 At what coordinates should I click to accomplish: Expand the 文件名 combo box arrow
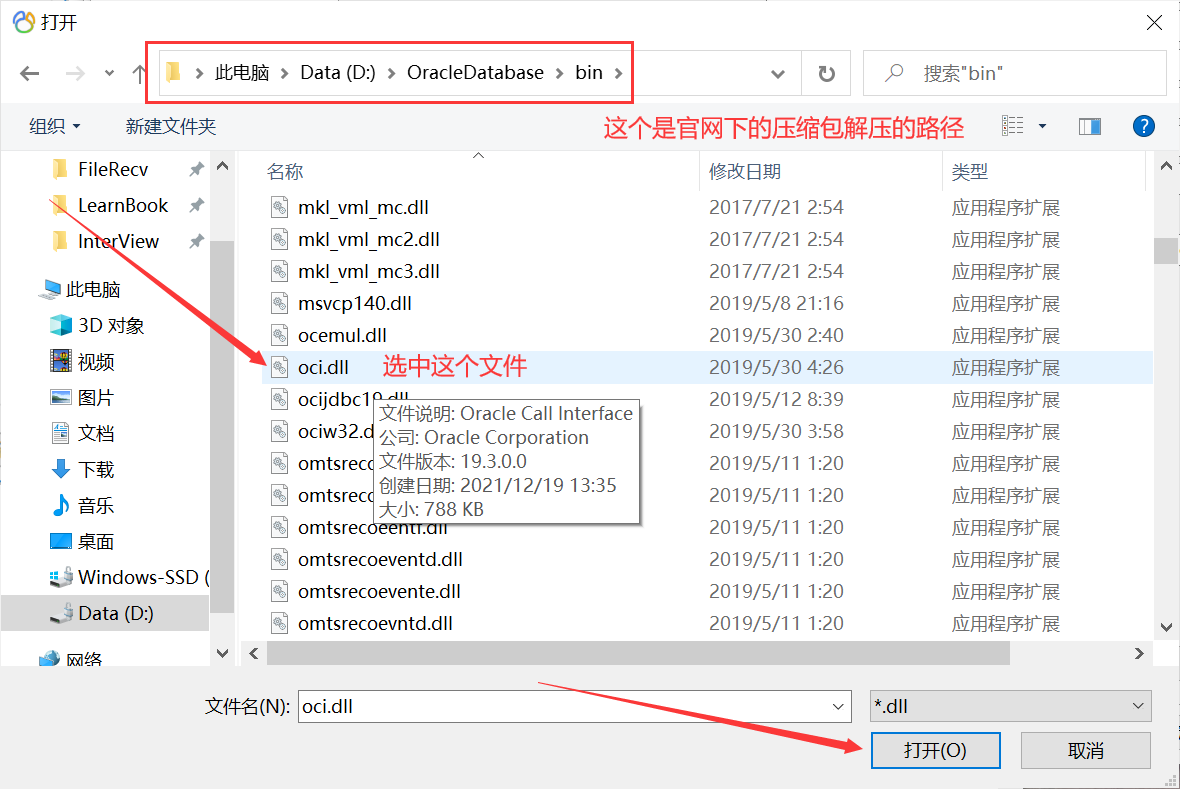click(837, 706)
